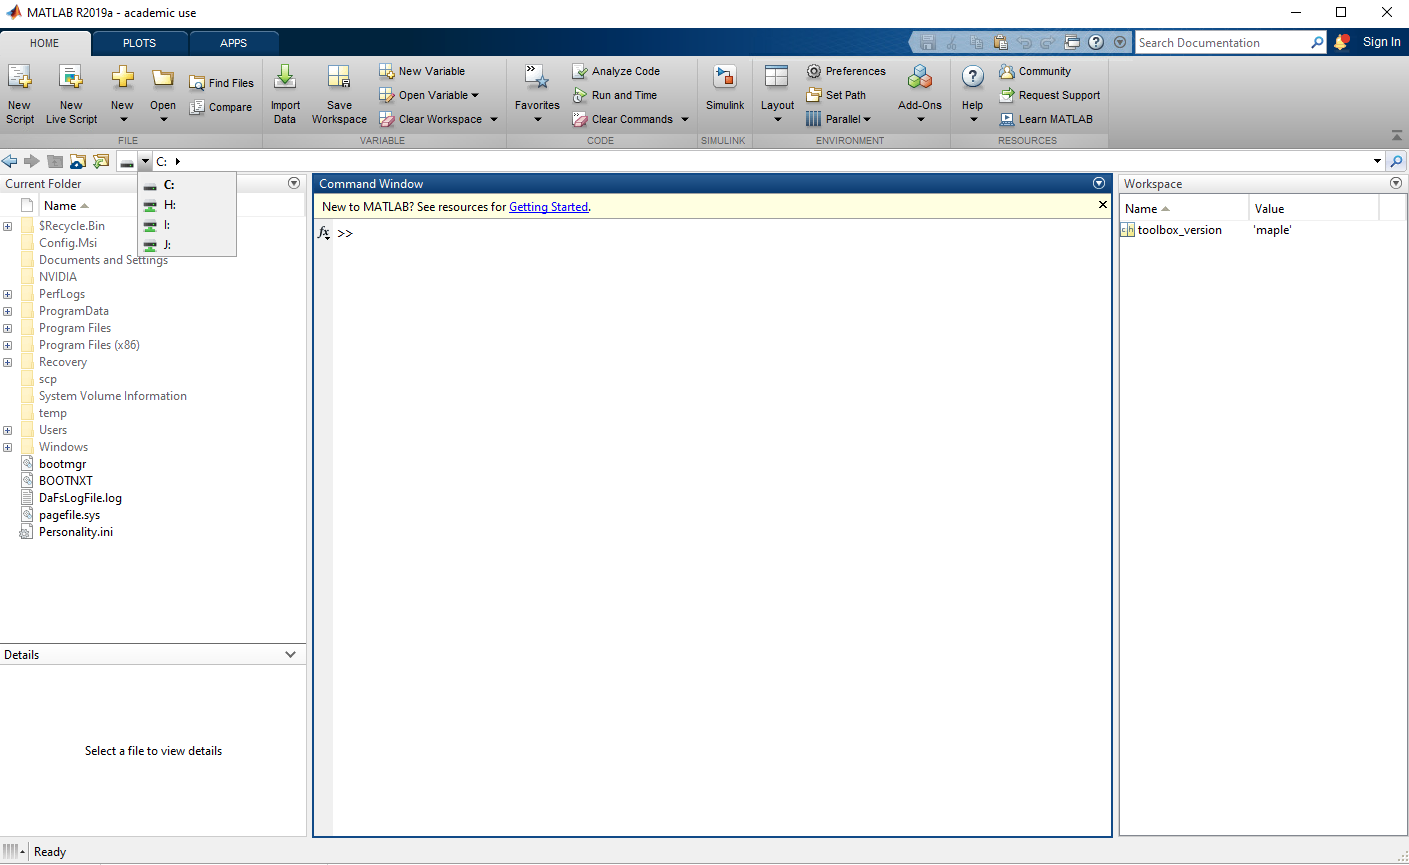Open the New file plus icon
This screenshot has height=865, width=1409.
tap(122, 78)
